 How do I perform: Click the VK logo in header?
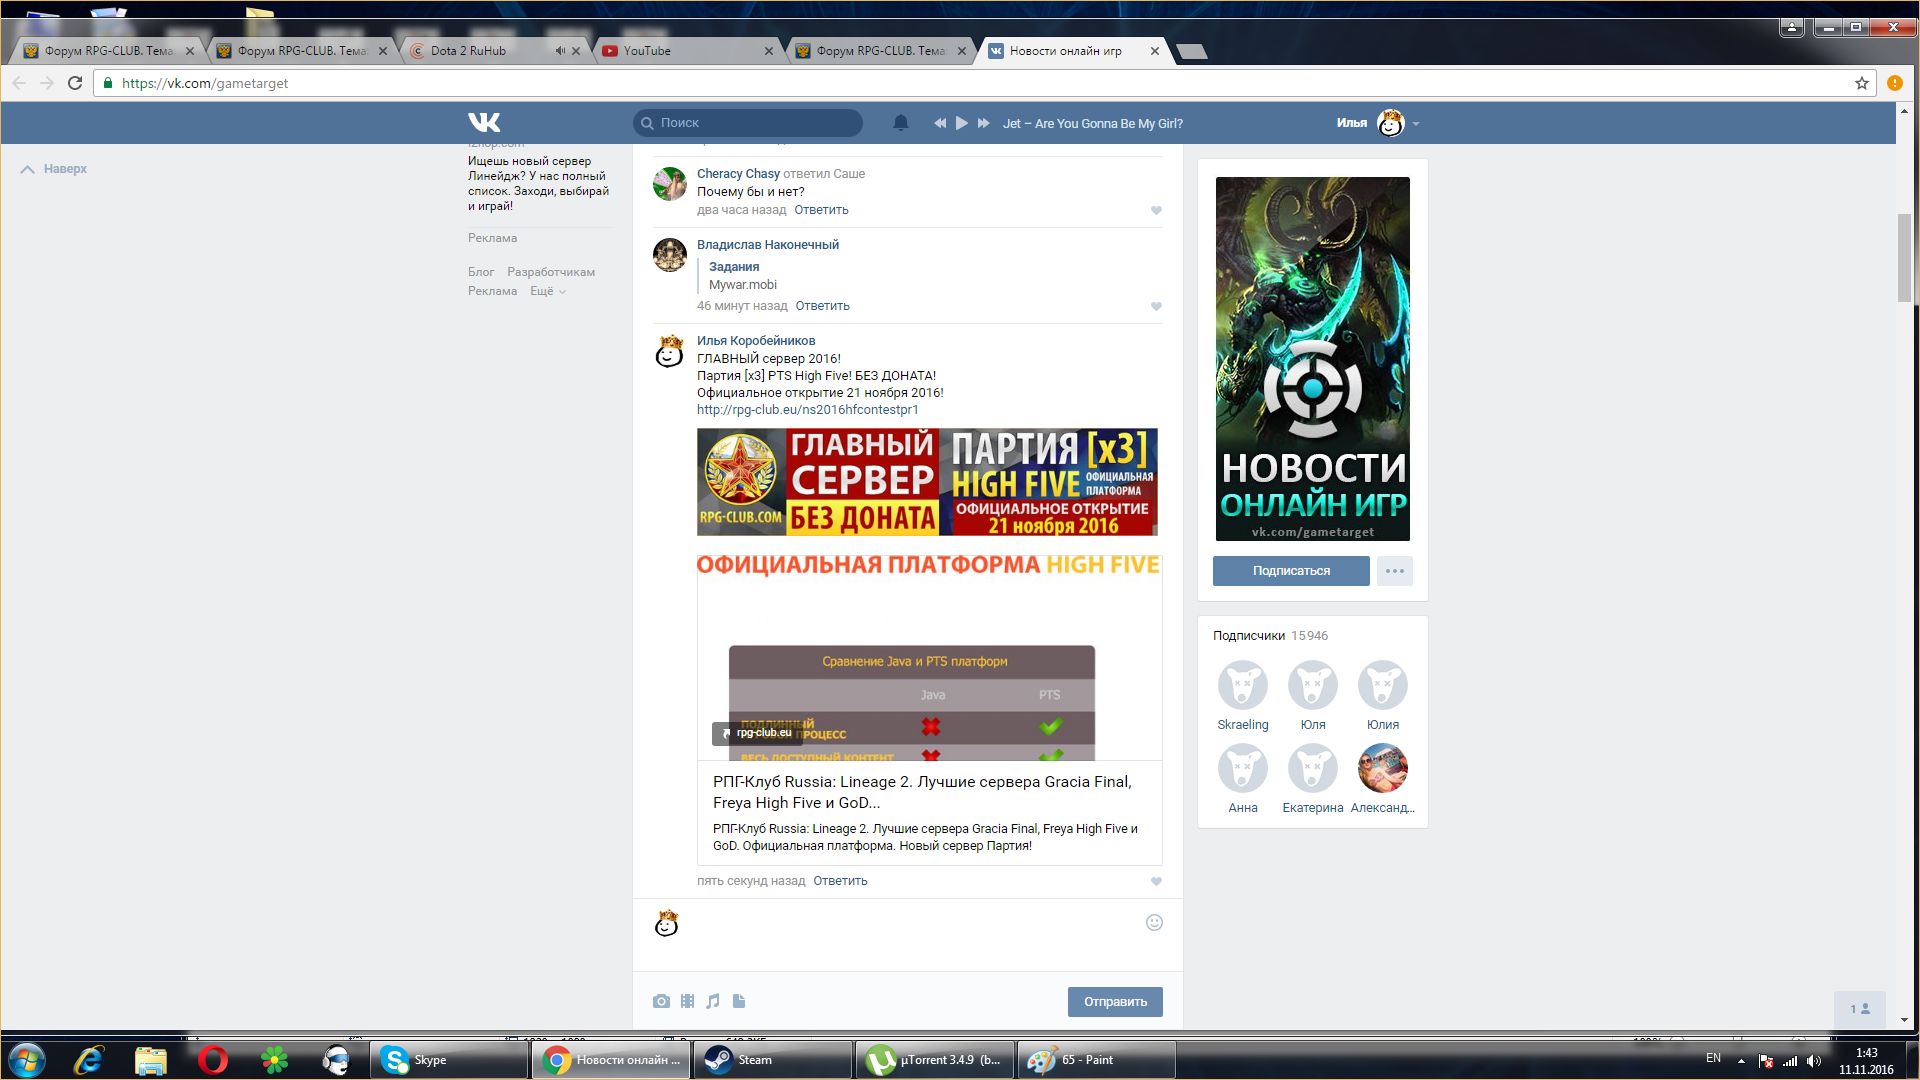[484, 123]
